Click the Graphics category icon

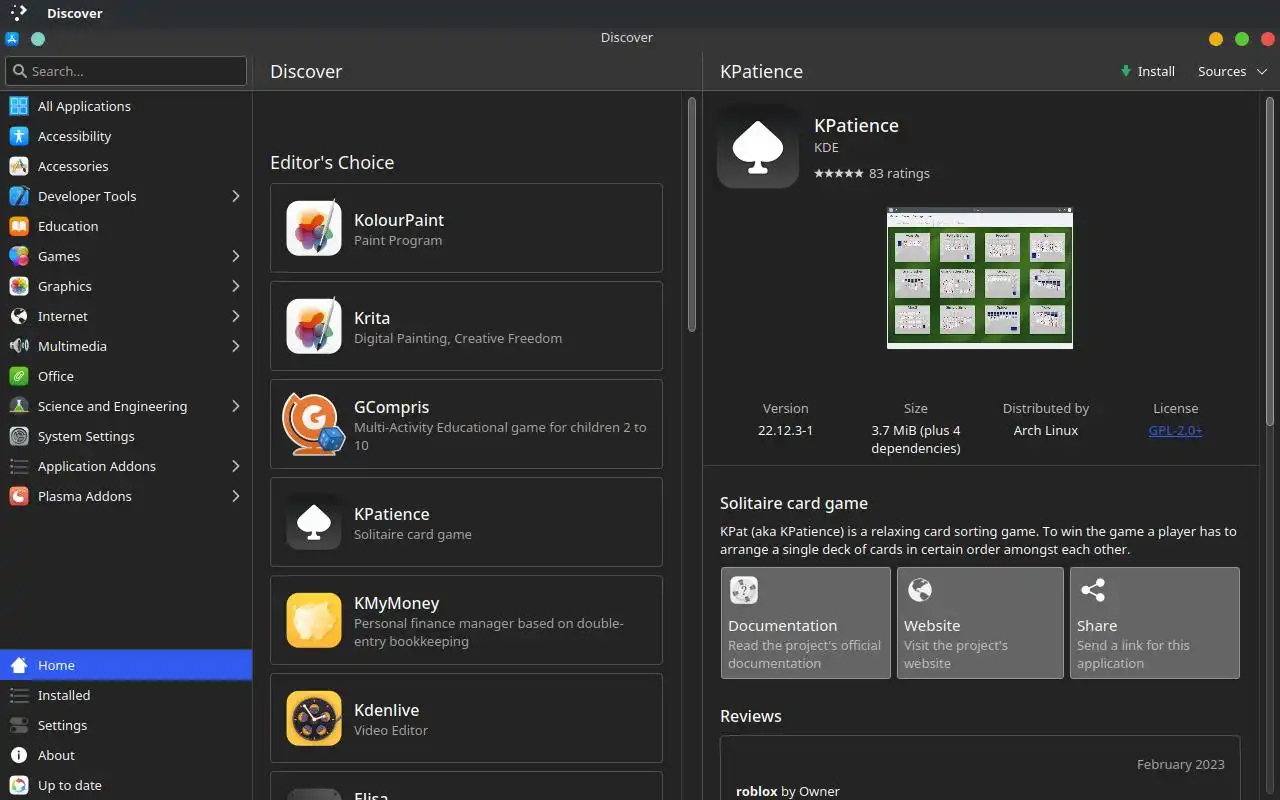tap(19, 286)
